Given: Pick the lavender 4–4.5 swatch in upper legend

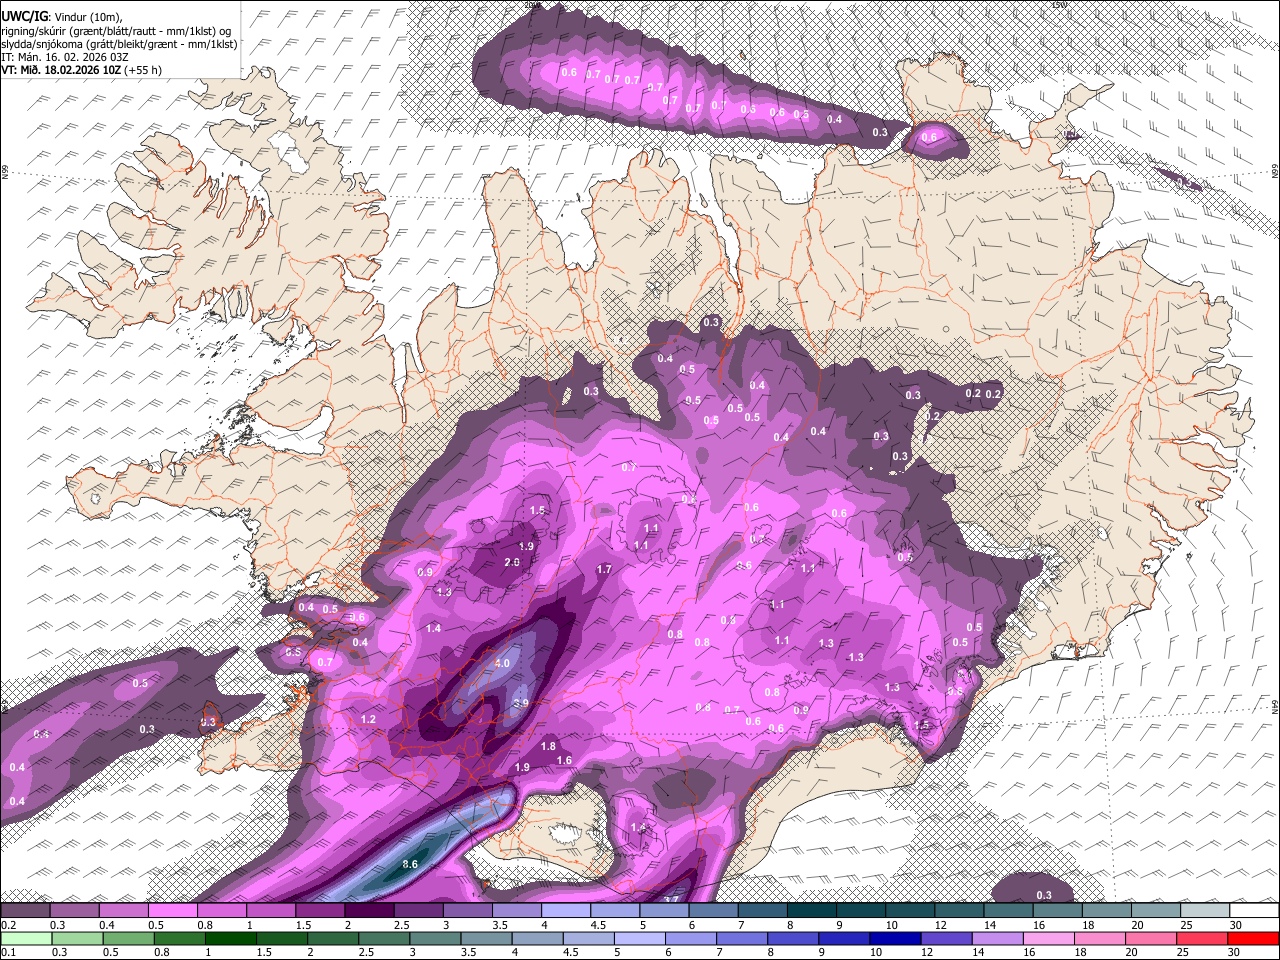Looking at the screenshot, I should [566, 911].
